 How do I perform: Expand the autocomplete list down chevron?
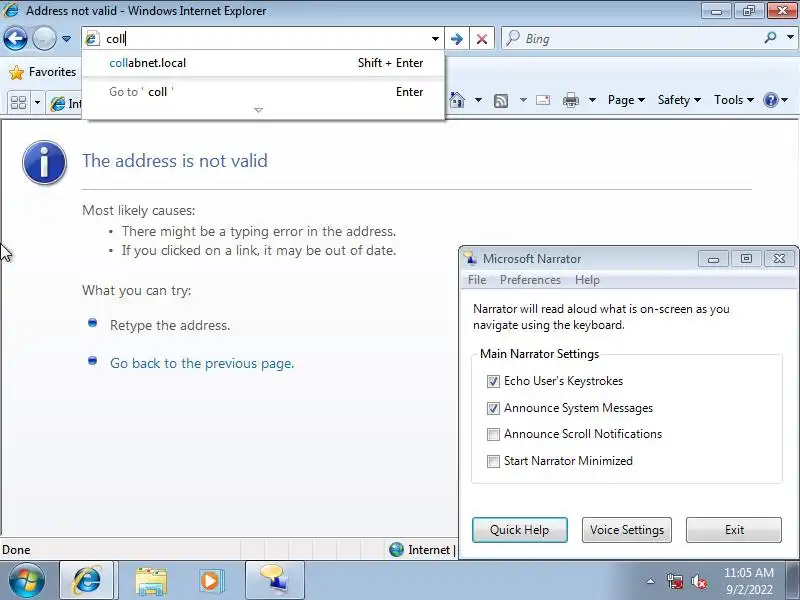258,110
